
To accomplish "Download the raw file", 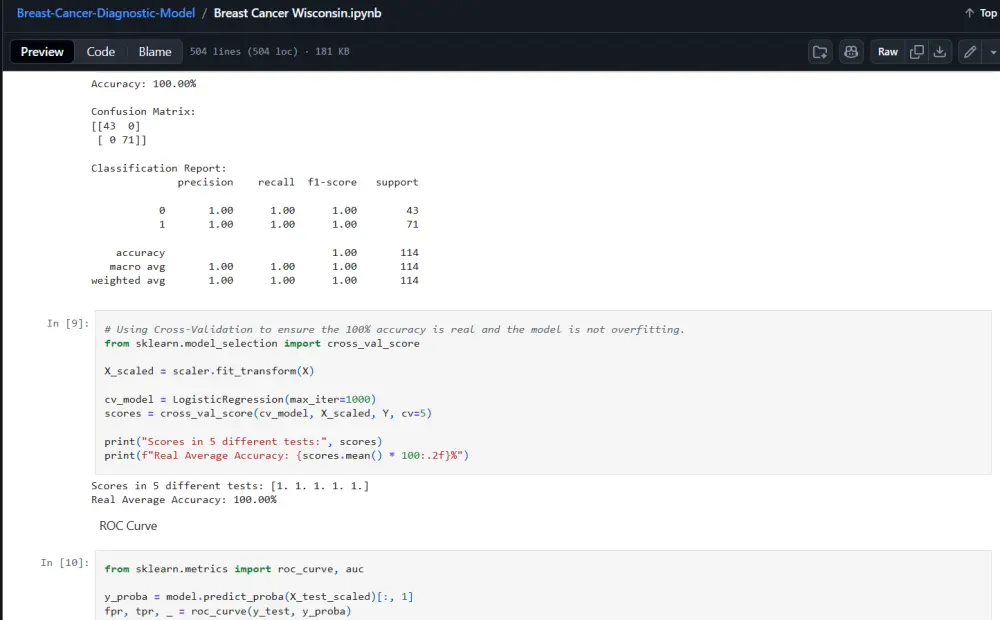I will click(x=940, y=51).
